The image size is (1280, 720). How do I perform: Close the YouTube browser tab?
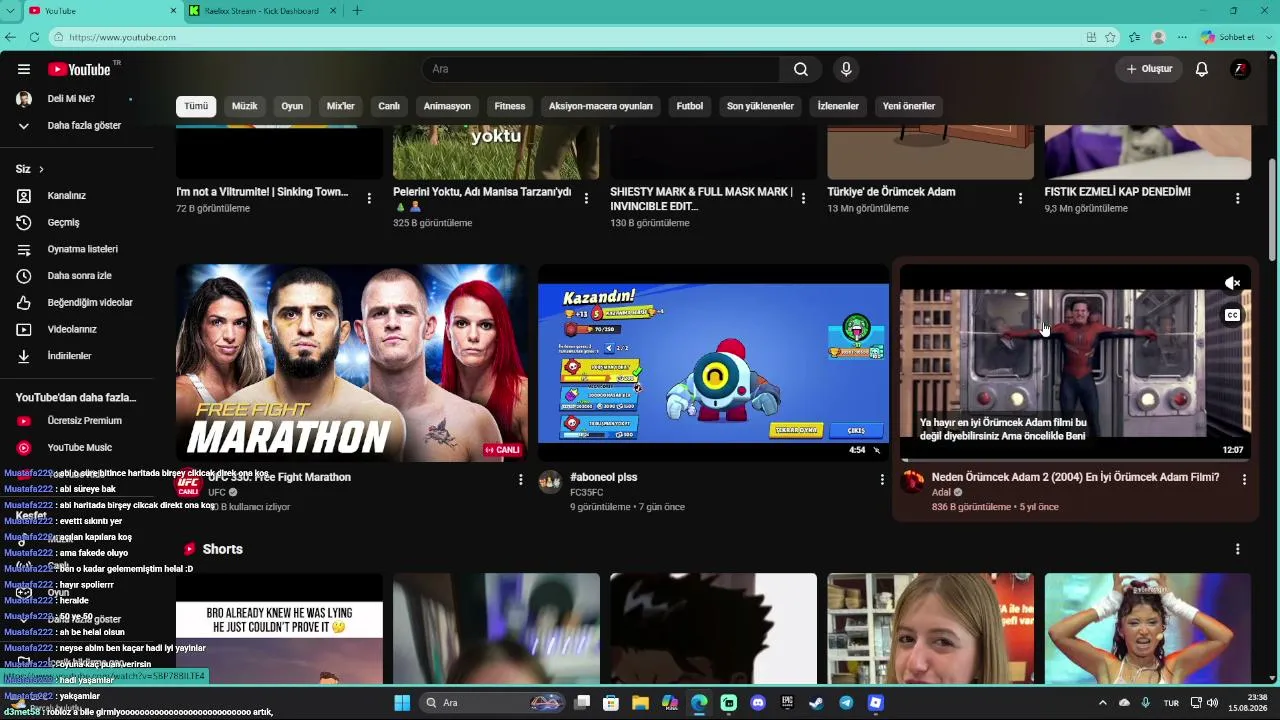point(173,11)
